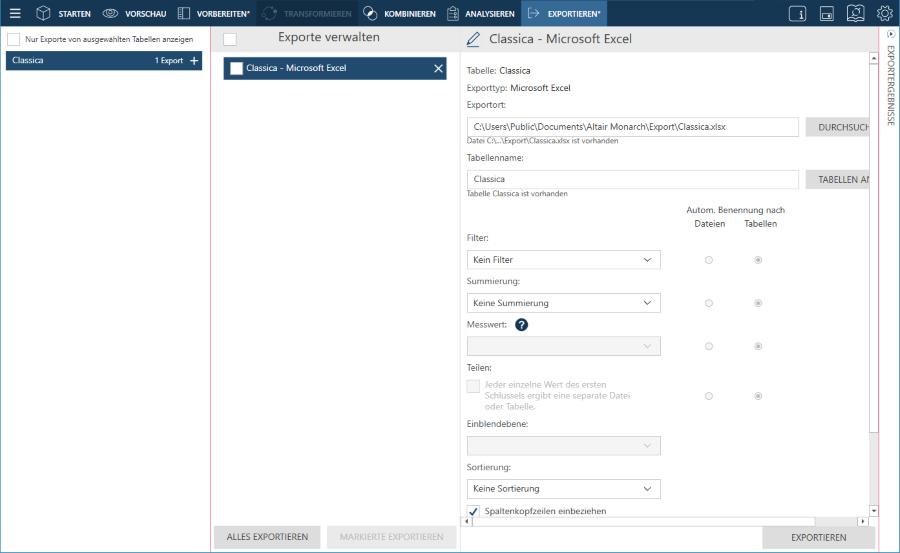Viewport: 900px width, 553px height.
Task: Go to the Vorschau tab
Action: 135,14
